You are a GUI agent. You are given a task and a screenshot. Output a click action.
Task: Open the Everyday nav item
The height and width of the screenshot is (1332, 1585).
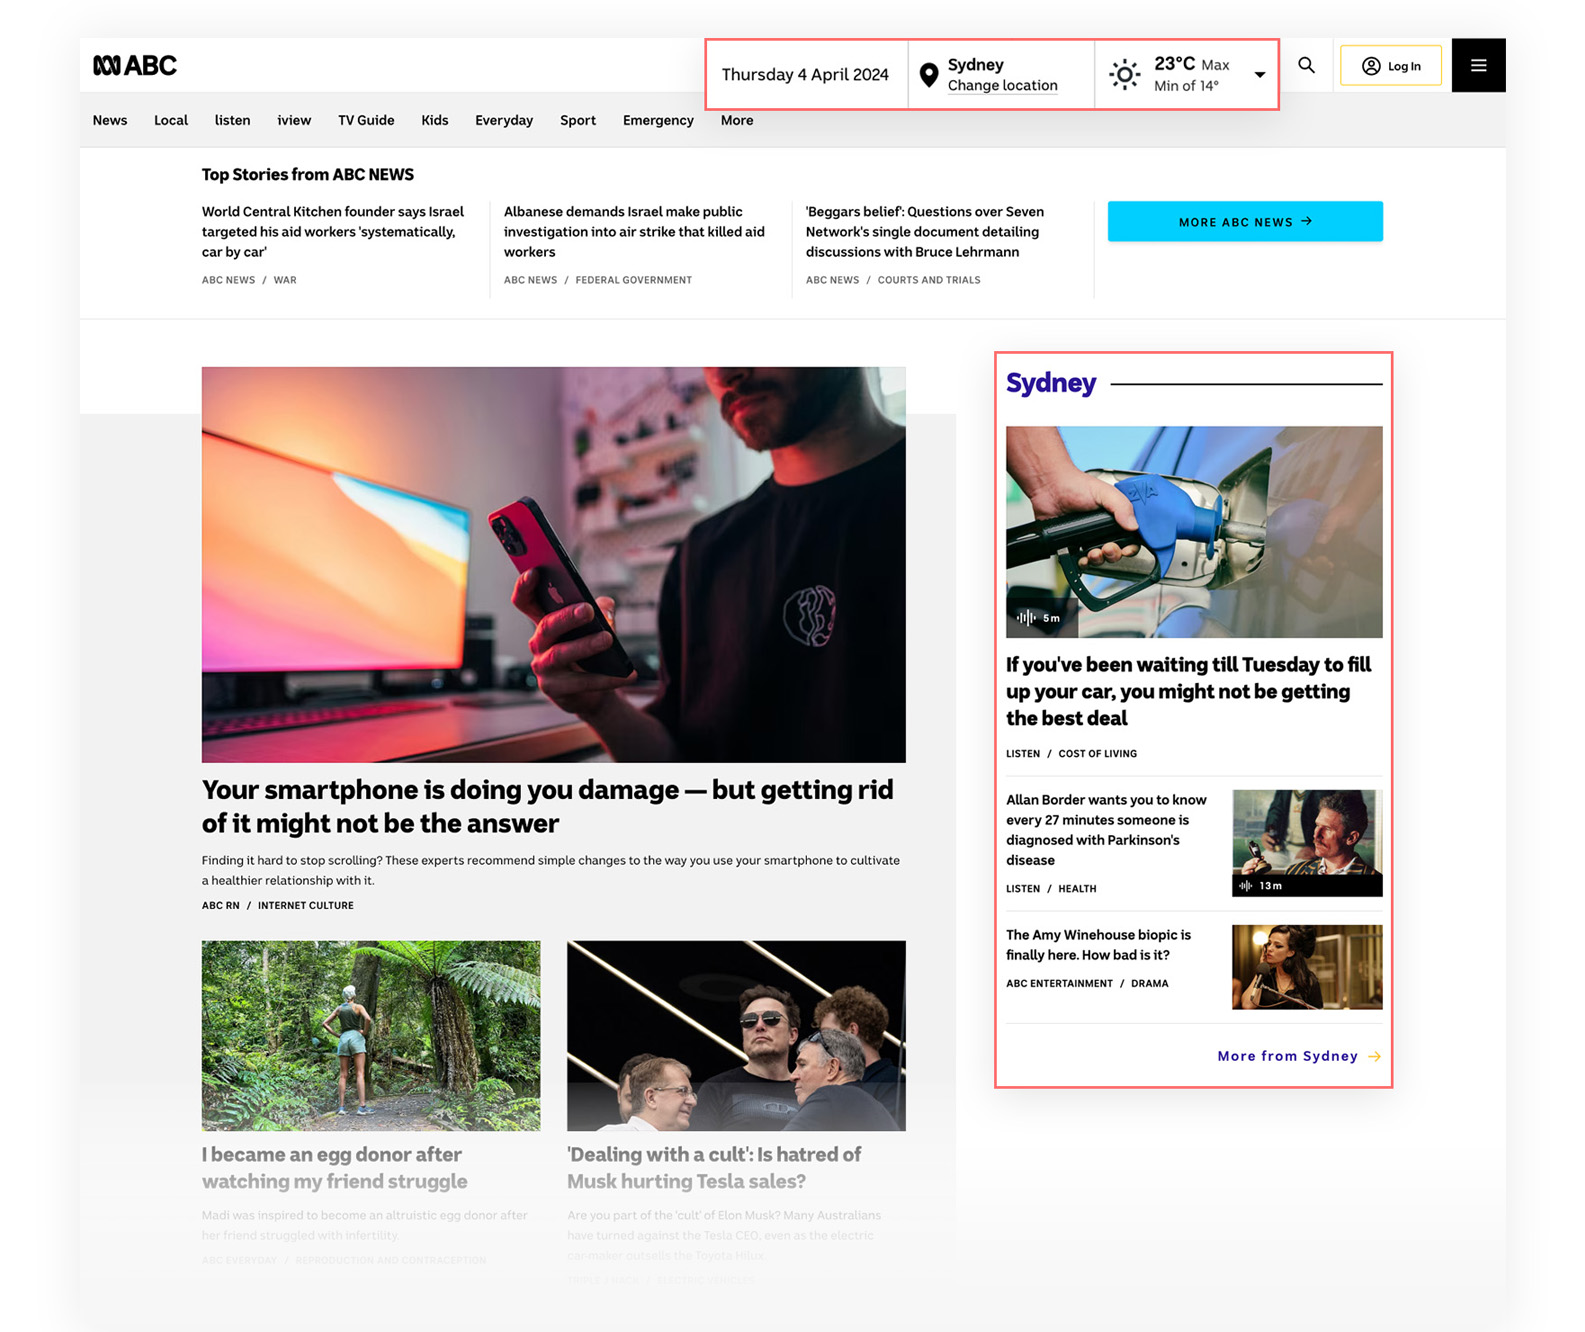[x=504, y=120]
